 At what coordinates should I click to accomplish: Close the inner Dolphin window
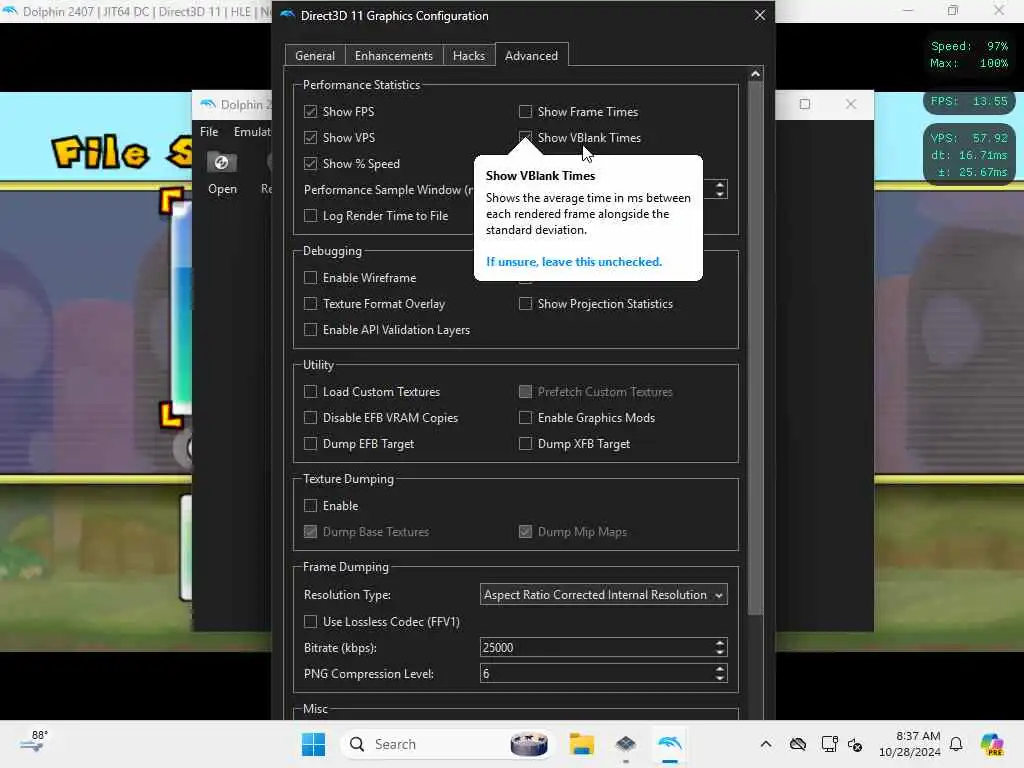pyautogui.click(x=850, y=104)
